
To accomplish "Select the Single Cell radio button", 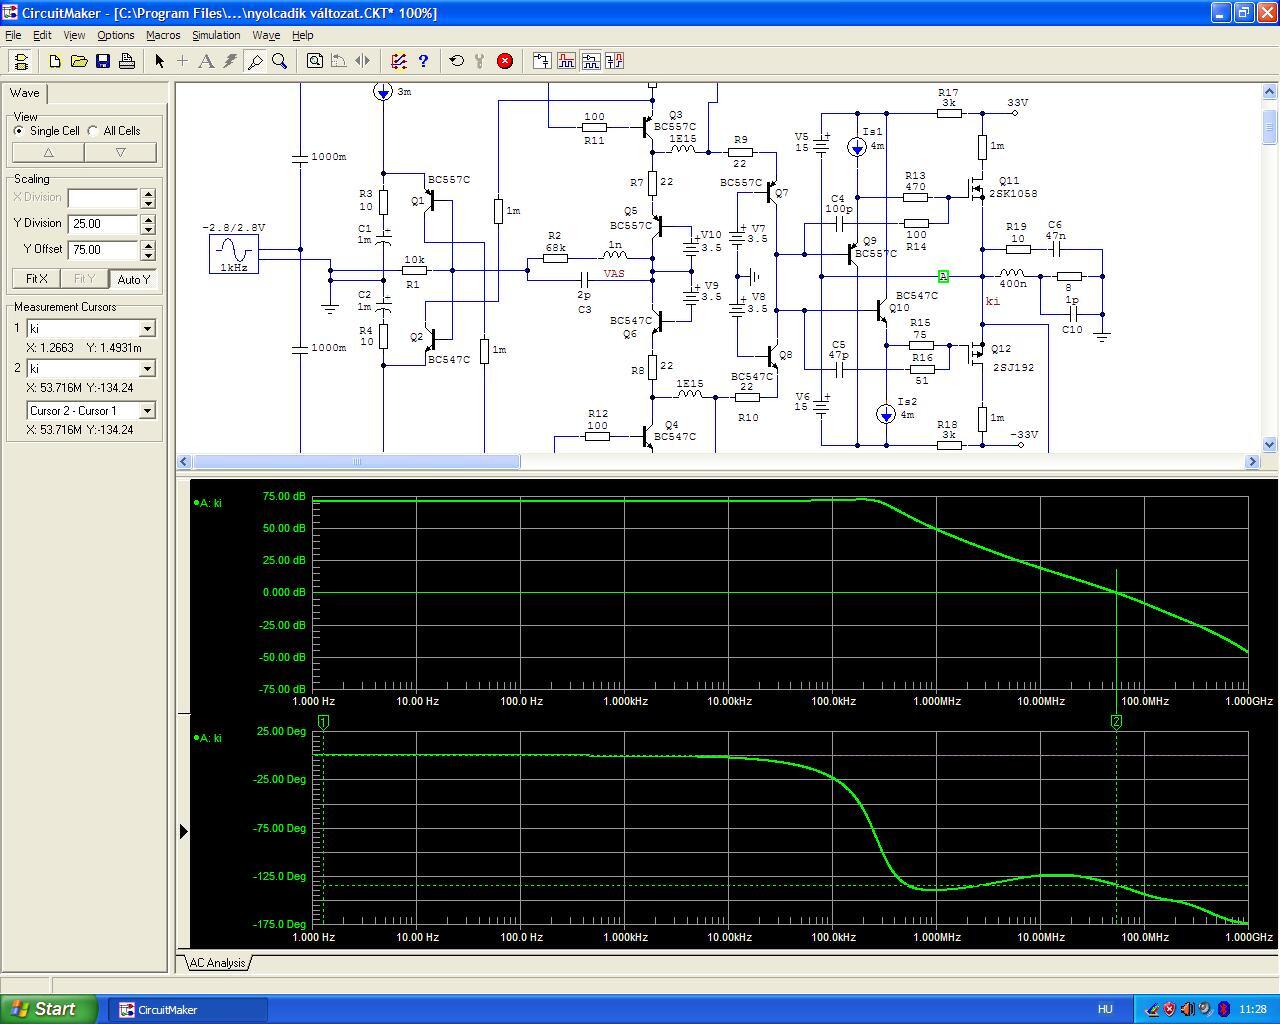I will [19, 131].
